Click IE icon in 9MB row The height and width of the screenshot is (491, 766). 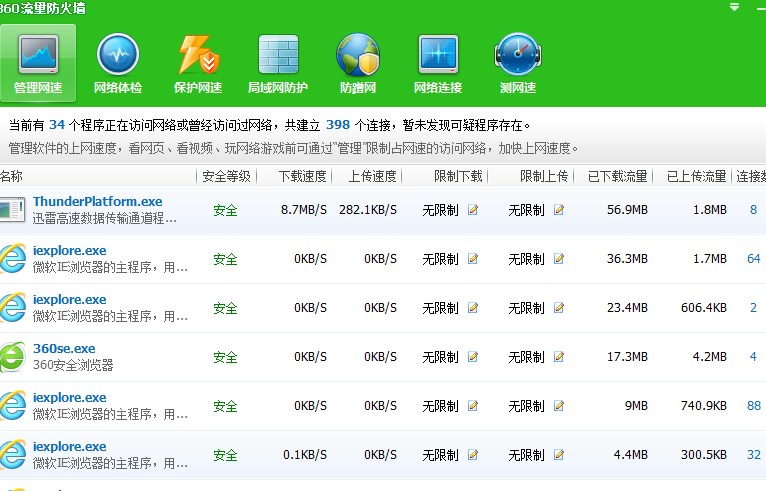[12, 406]
